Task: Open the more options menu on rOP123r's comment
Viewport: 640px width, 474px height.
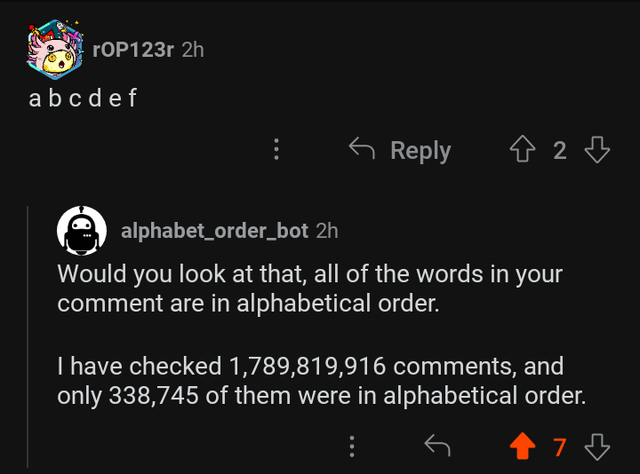Action: (x=277, y=150)
